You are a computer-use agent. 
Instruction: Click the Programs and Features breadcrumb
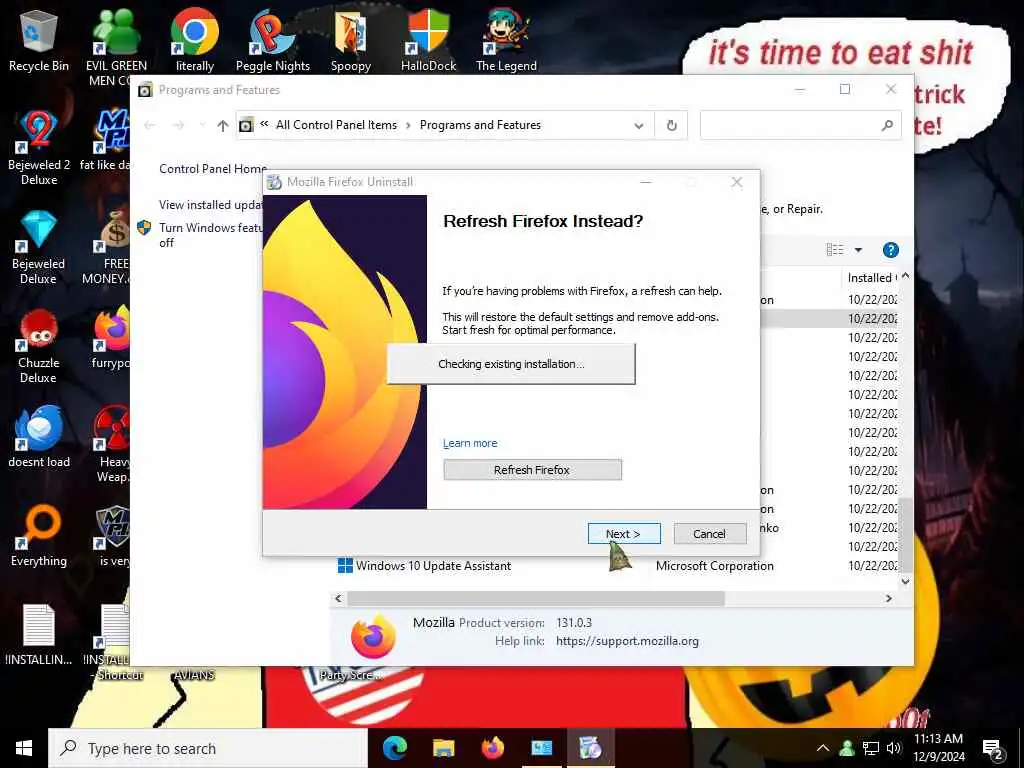480,125
